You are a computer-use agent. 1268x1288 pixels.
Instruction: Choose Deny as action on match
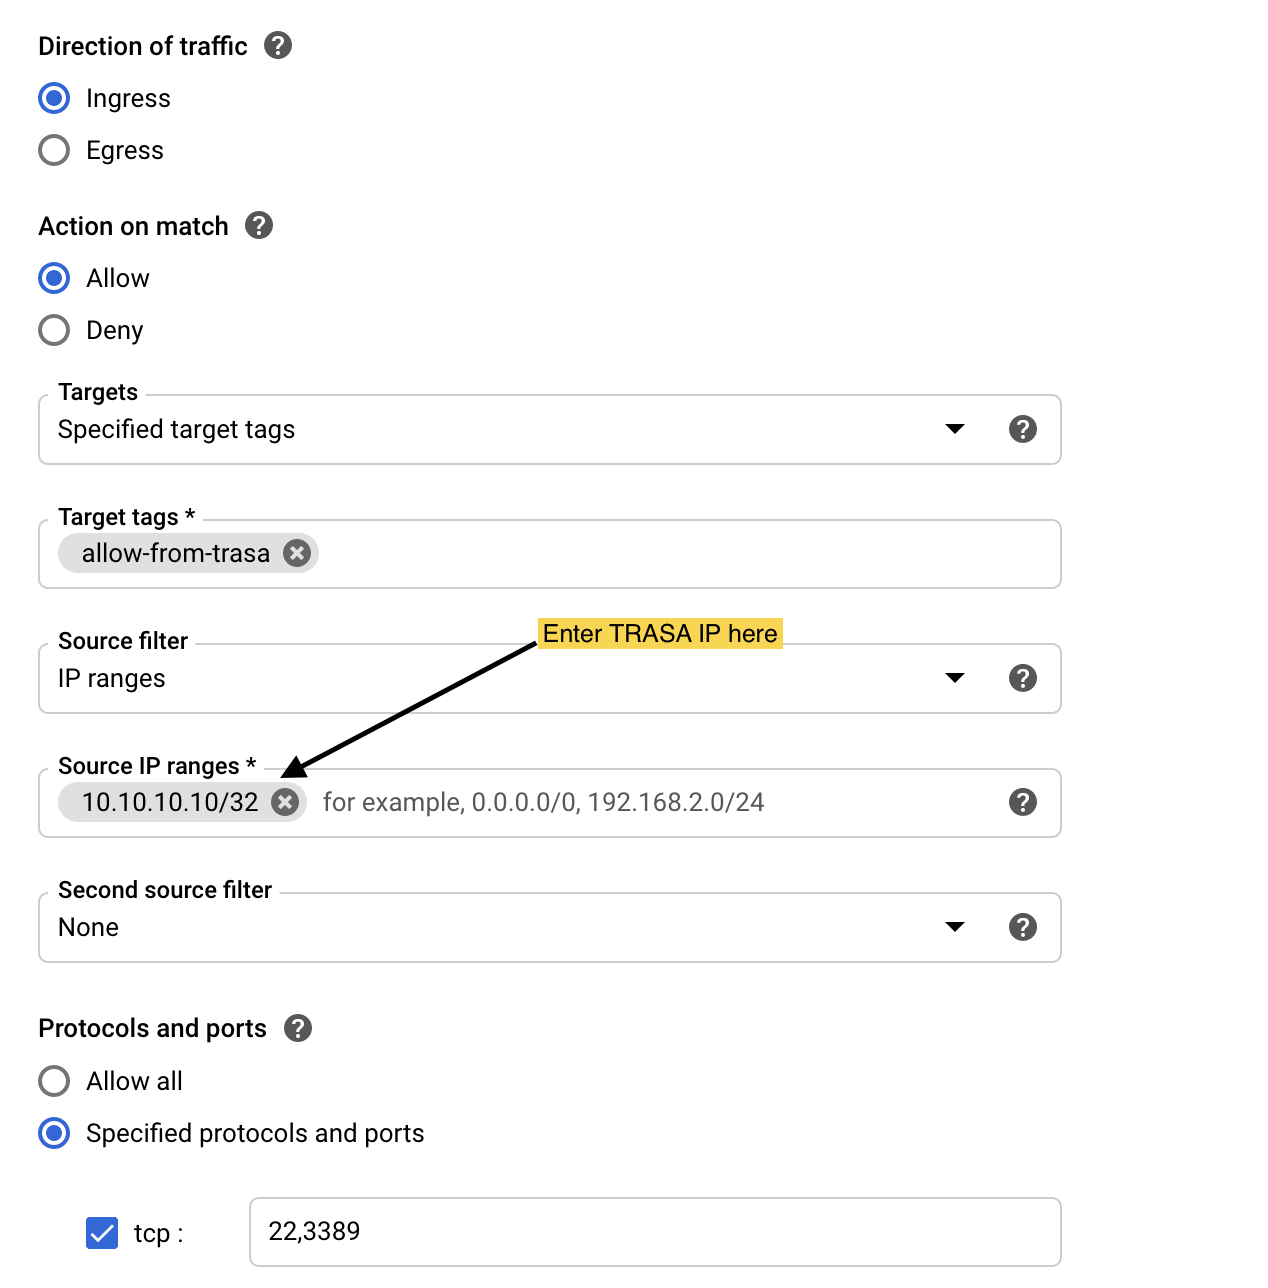(x=54, y=330)
